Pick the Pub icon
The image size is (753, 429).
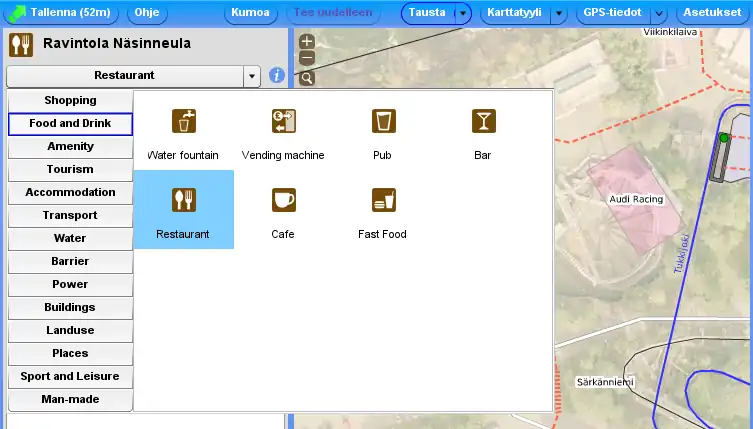383,121
